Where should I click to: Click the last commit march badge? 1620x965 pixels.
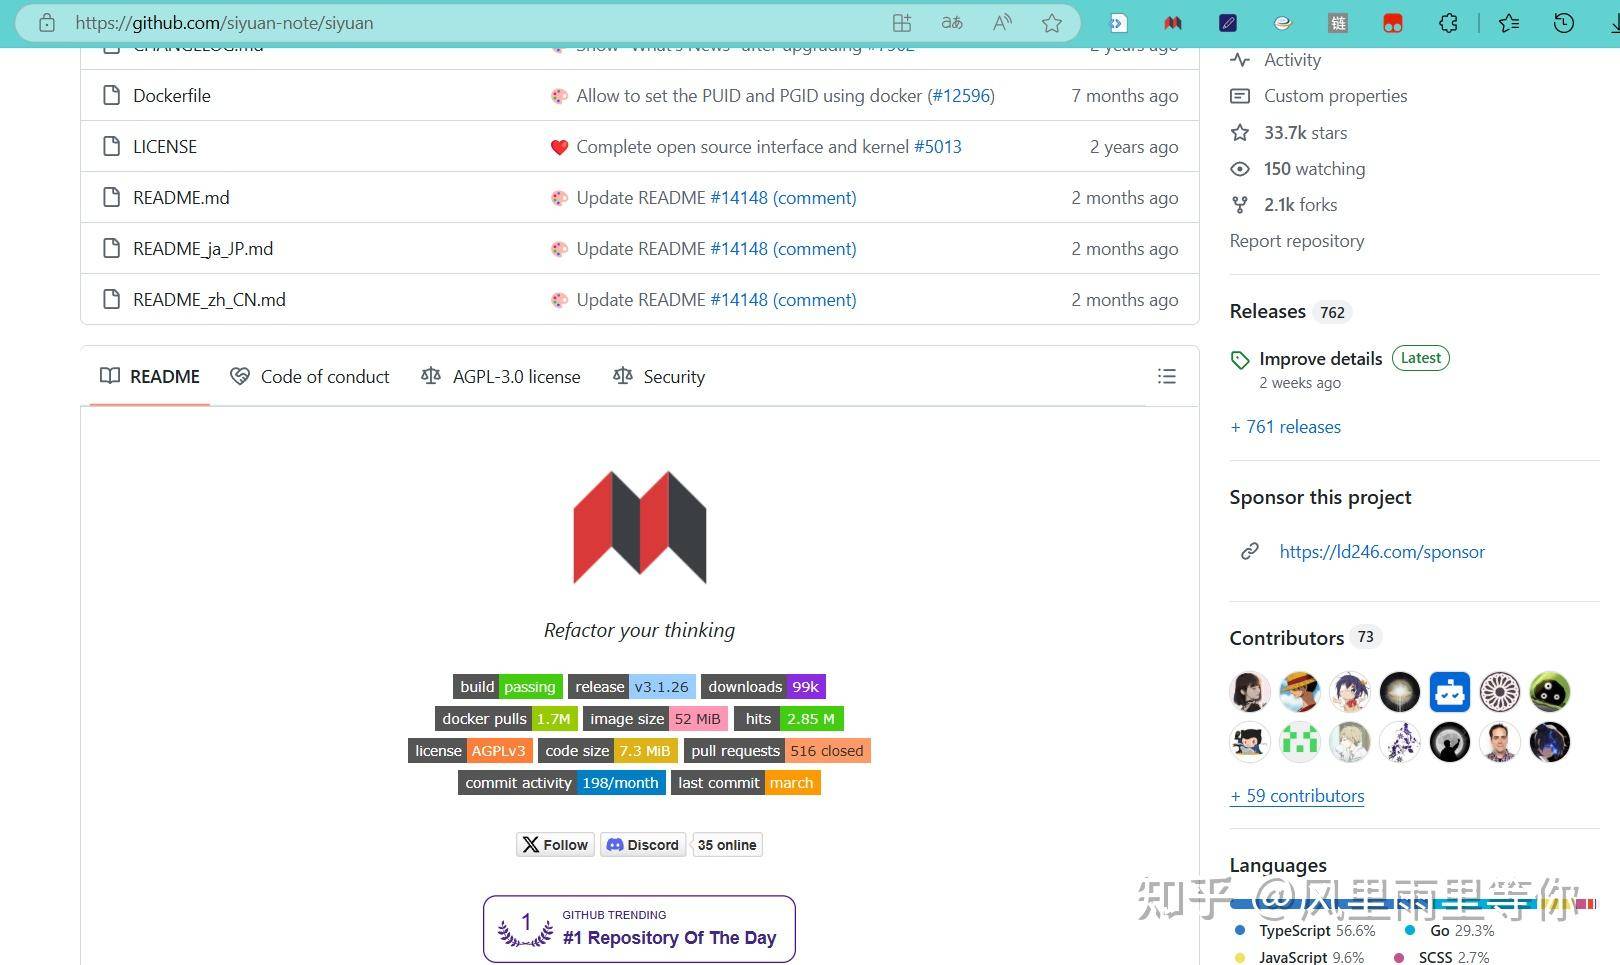point(746,782)
